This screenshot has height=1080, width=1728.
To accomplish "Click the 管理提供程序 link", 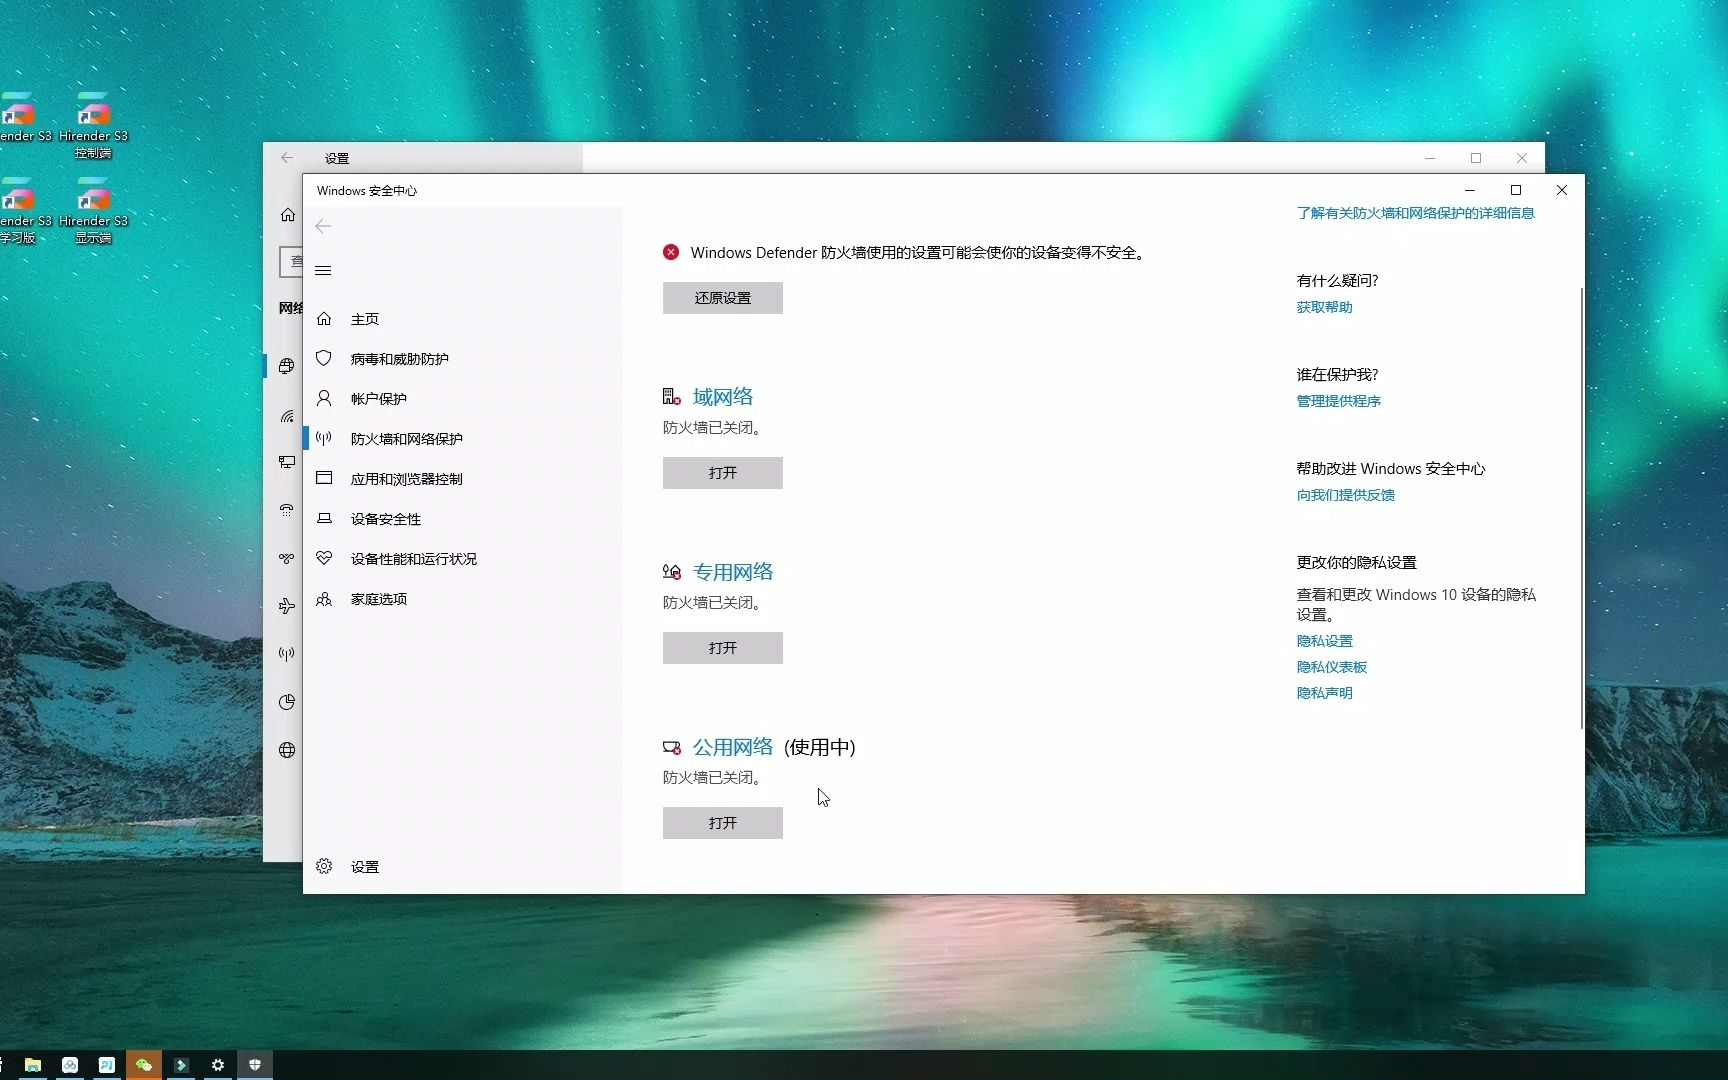I will (1338, 401).
